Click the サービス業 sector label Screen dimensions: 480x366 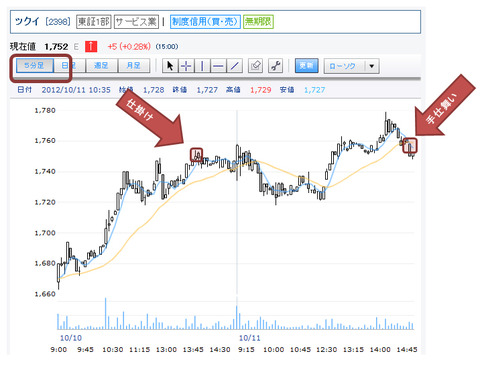[136, 22]
